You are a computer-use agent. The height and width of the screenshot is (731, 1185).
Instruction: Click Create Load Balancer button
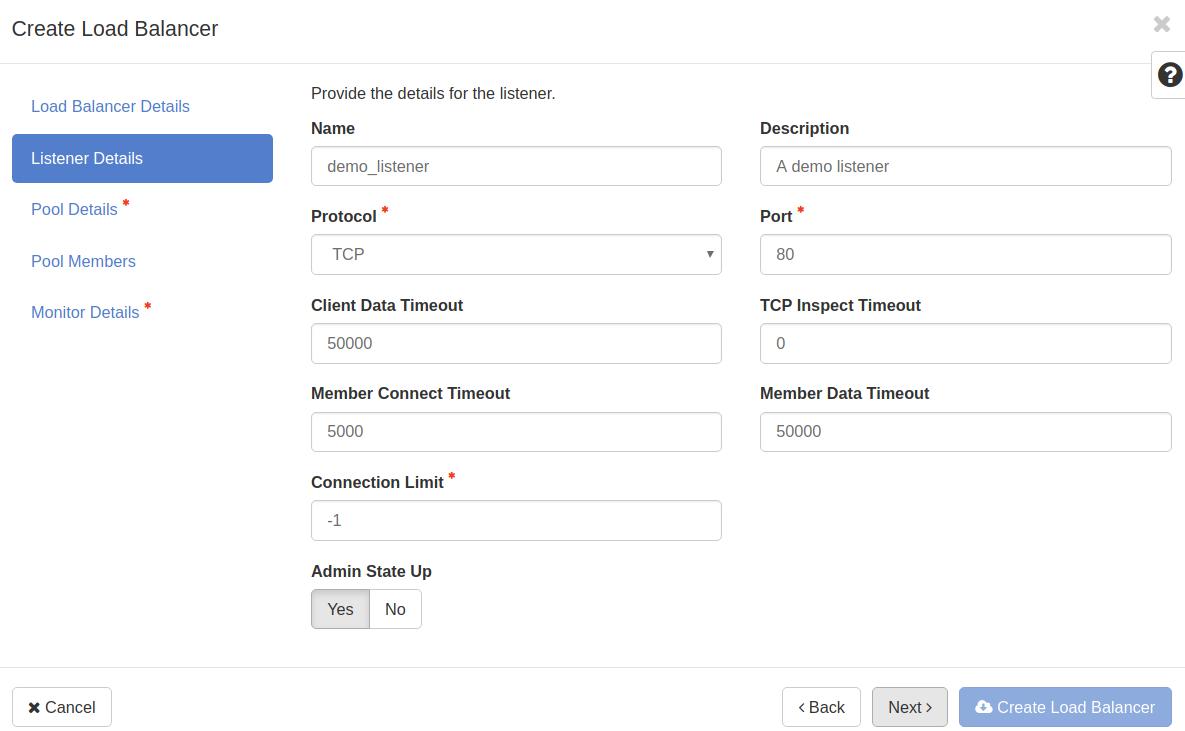1064,707
